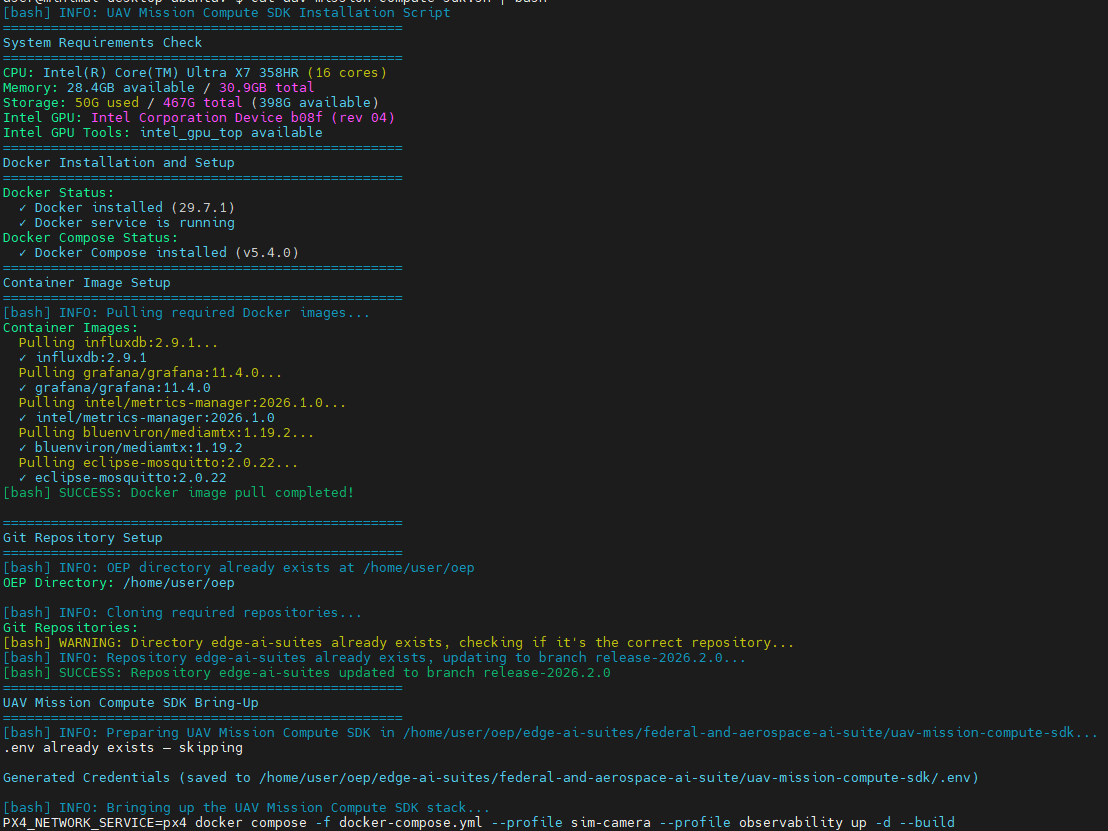The image size is (1108, 831).
Task: Click 'Cloning required repositories...' info line
Action: tap(182, 613)
